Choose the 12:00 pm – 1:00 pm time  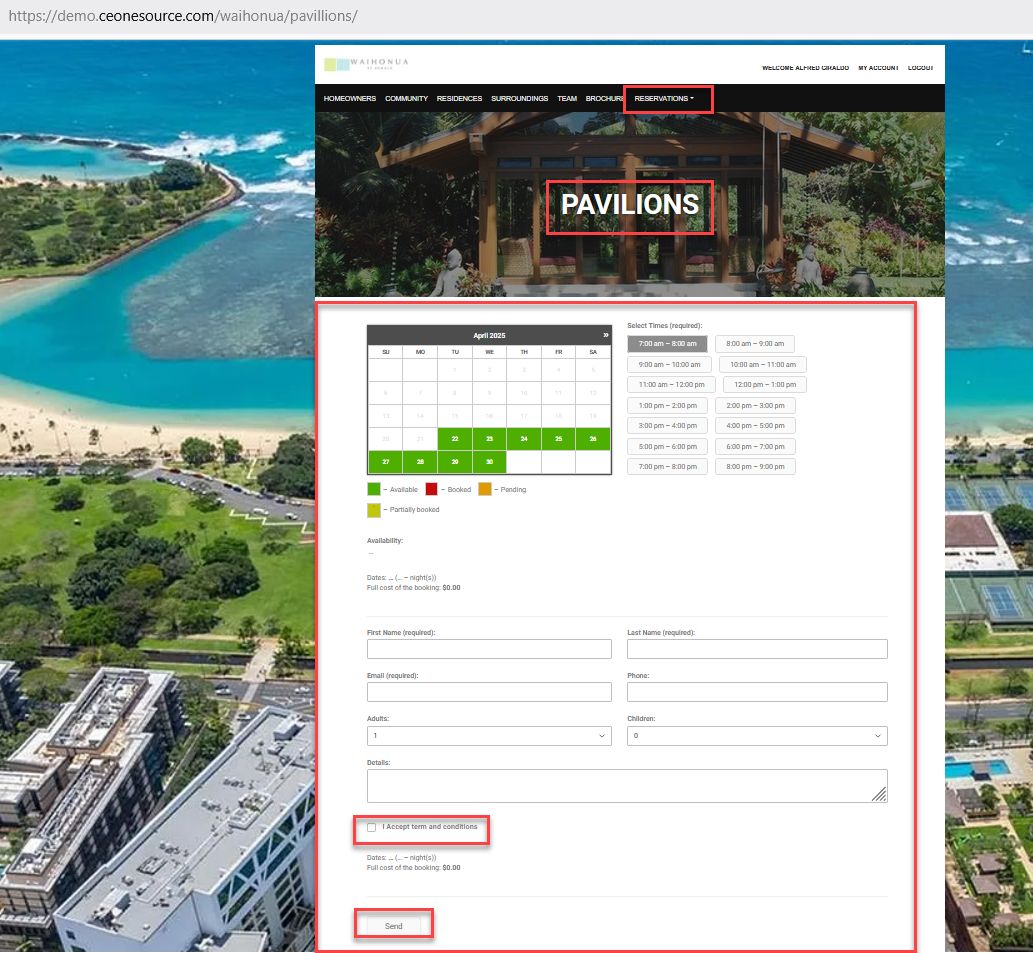point(764,385)
